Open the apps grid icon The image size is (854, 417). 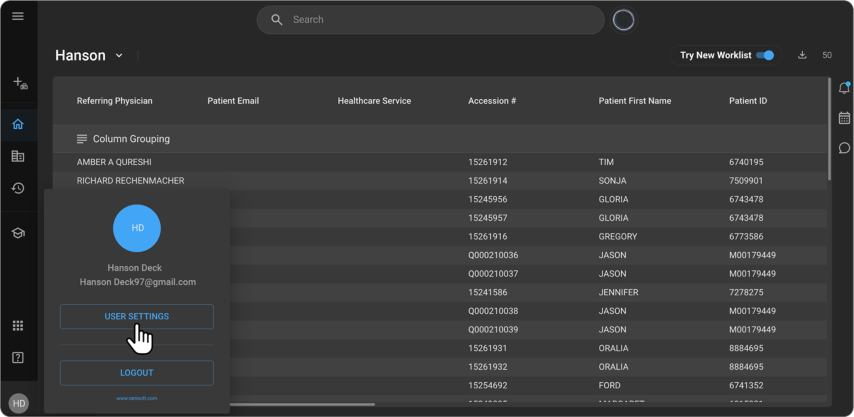point(18,326)
